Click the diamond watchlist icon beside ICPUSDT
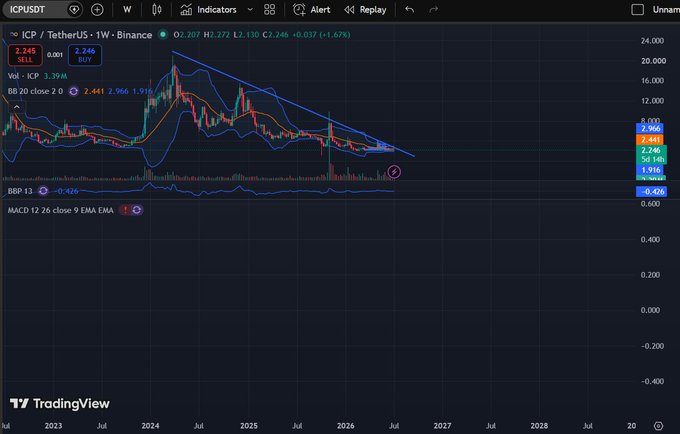The image size is (680, 434). pyautogui.click(x=74, y=10)
